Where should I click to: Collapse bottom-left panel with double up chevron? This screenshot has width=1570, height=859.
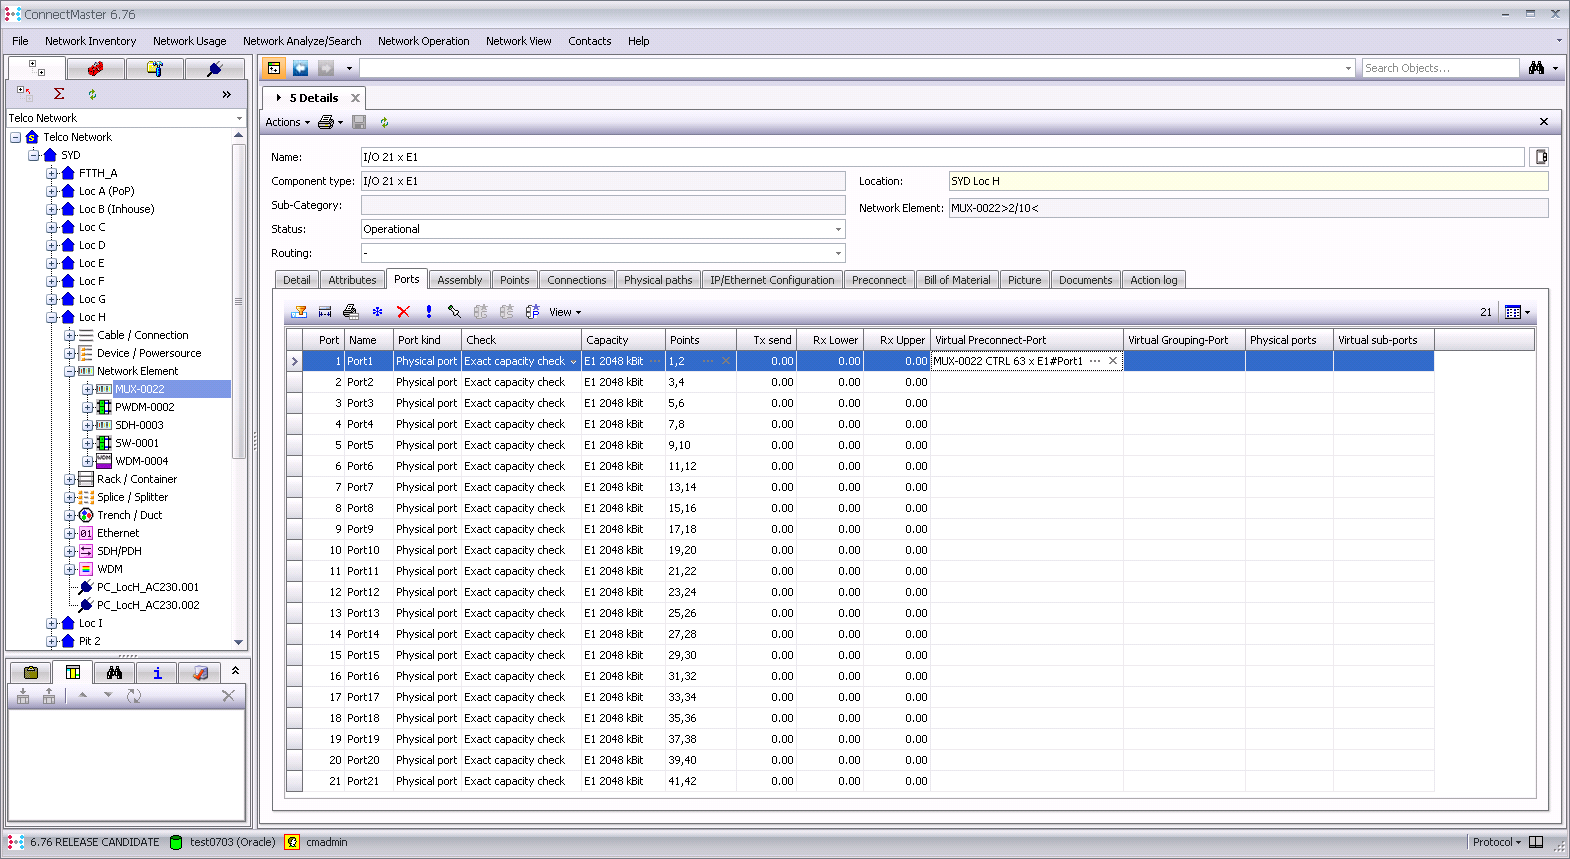[x=235, y=670]
